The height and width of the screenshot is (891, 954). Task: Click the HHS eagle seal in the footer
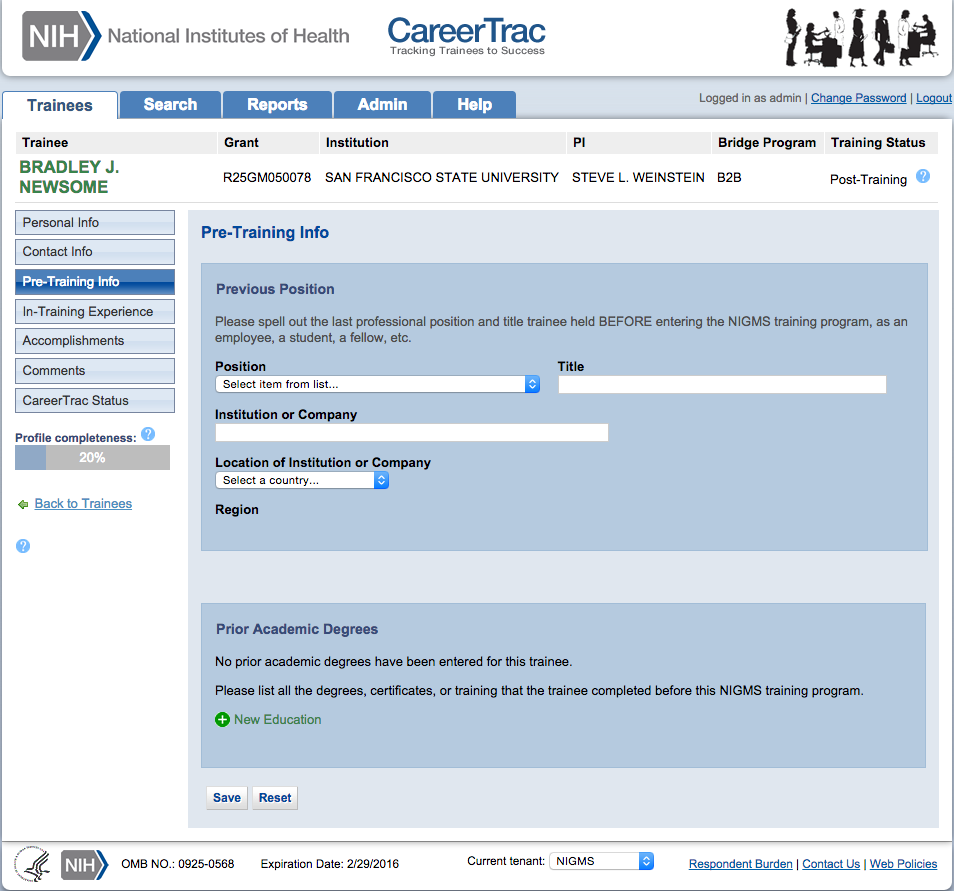33,864
